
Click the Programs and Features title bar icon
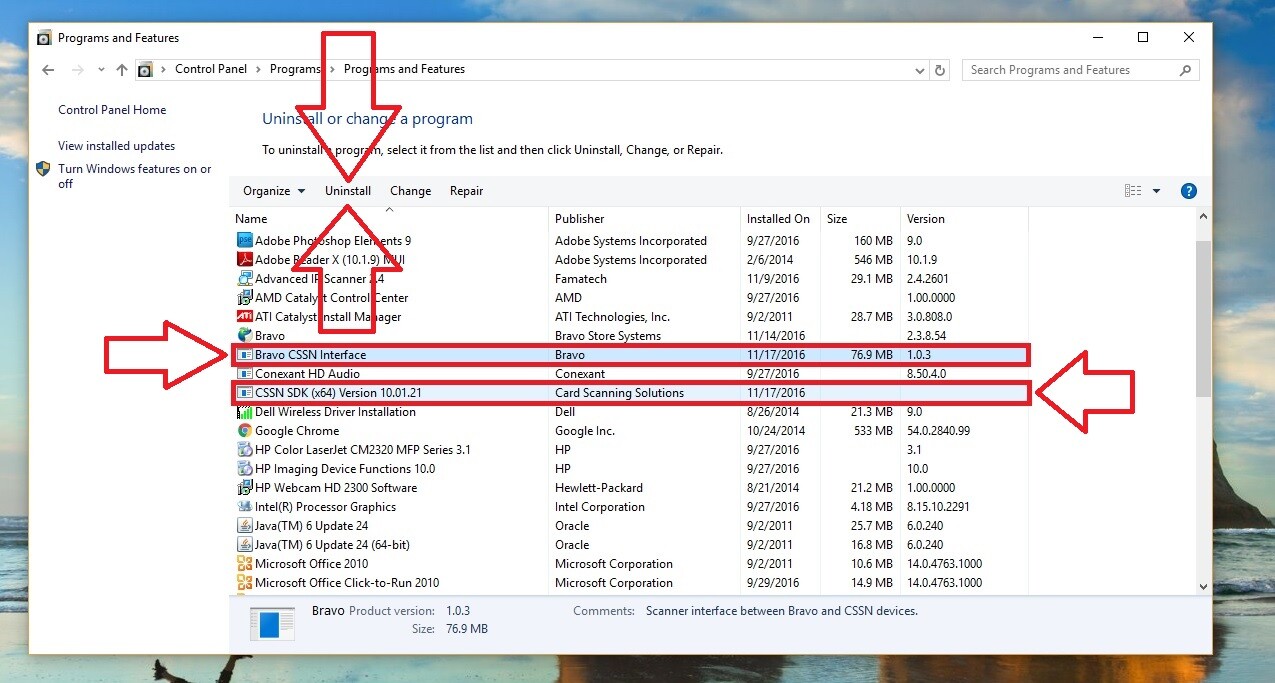(44, 38)
